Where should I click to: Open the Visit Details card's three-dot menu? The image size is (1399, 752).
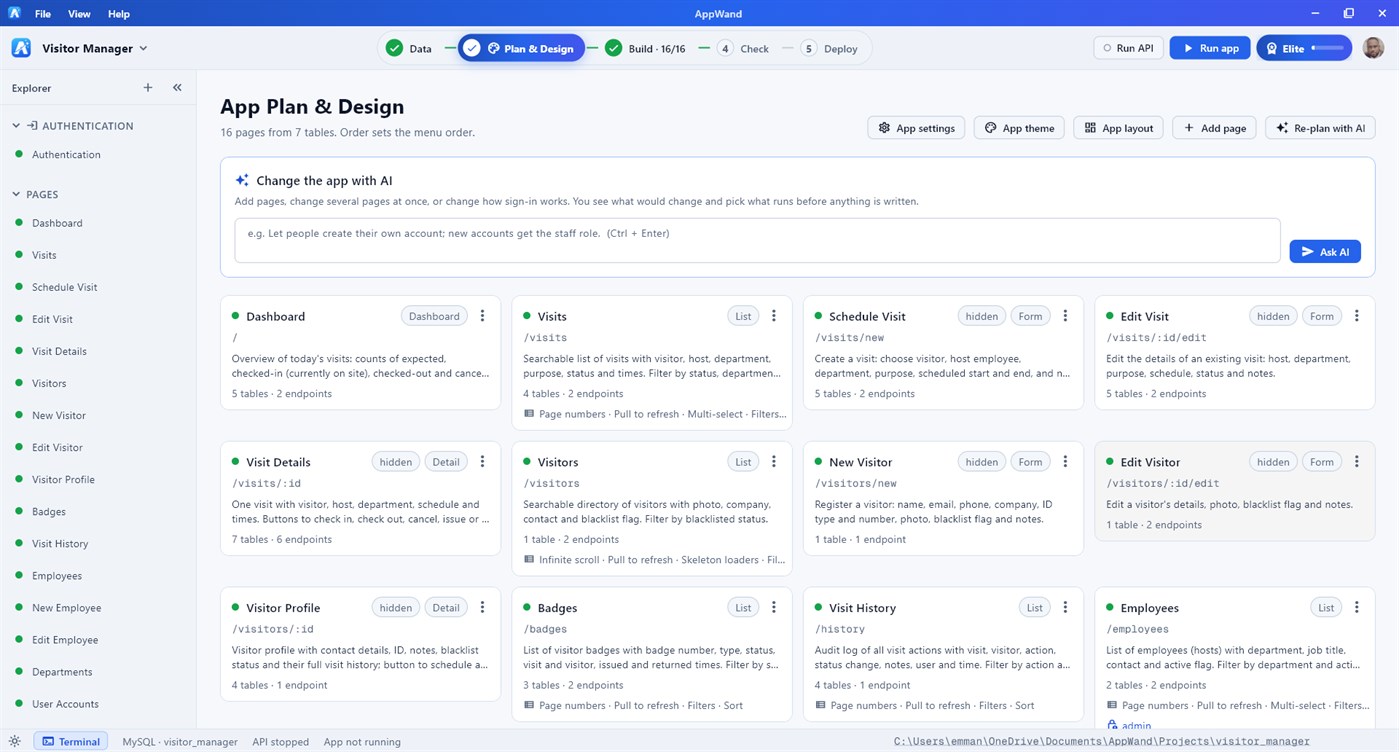(x=482, y=462)
